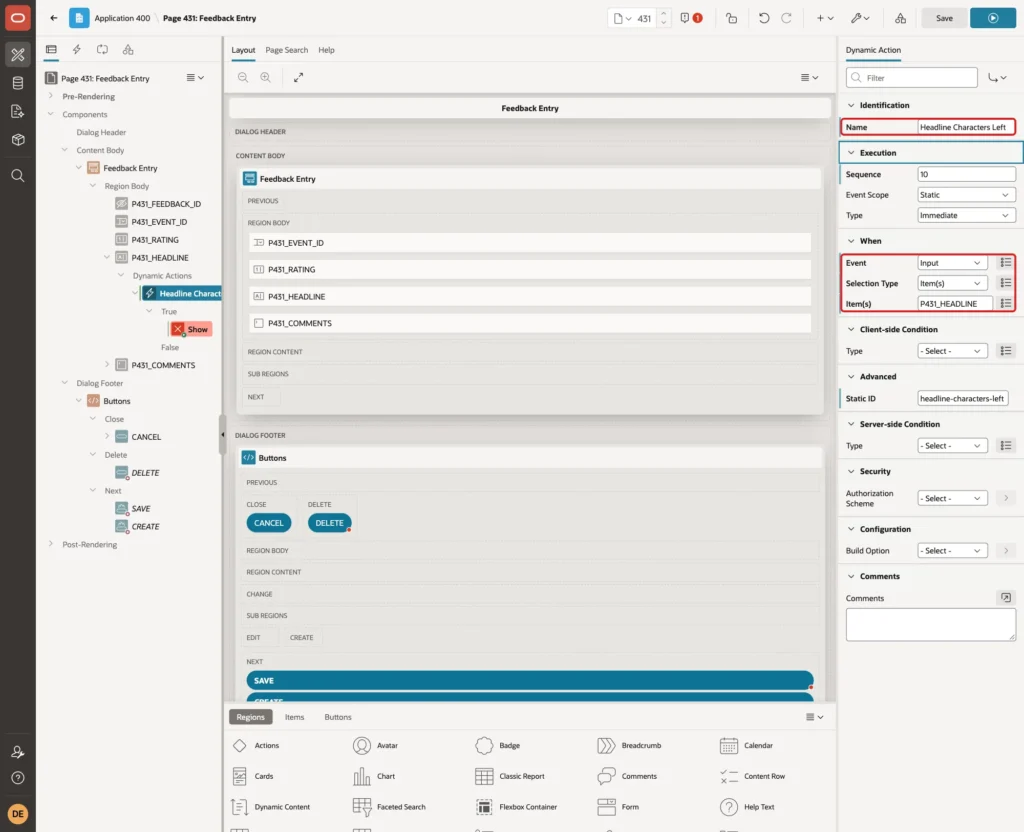Open Gallery cube icon in sidebar
The width and height of the screenshot is (1024, 832).
pos(18,139)
